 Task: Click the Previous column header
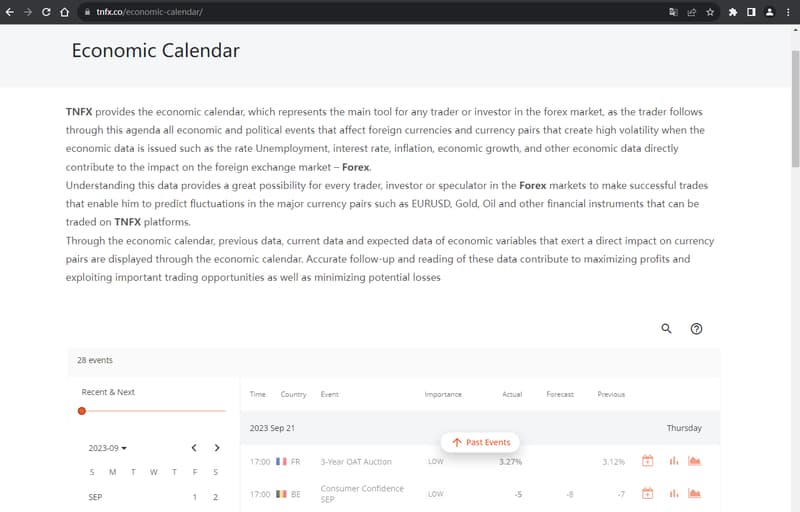click(x=611, y=394)
